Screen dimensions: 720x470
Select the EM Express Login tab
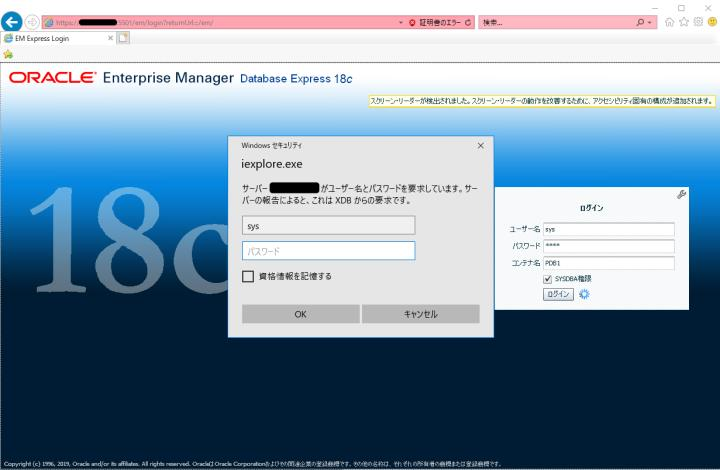click(x=54, y=38)
